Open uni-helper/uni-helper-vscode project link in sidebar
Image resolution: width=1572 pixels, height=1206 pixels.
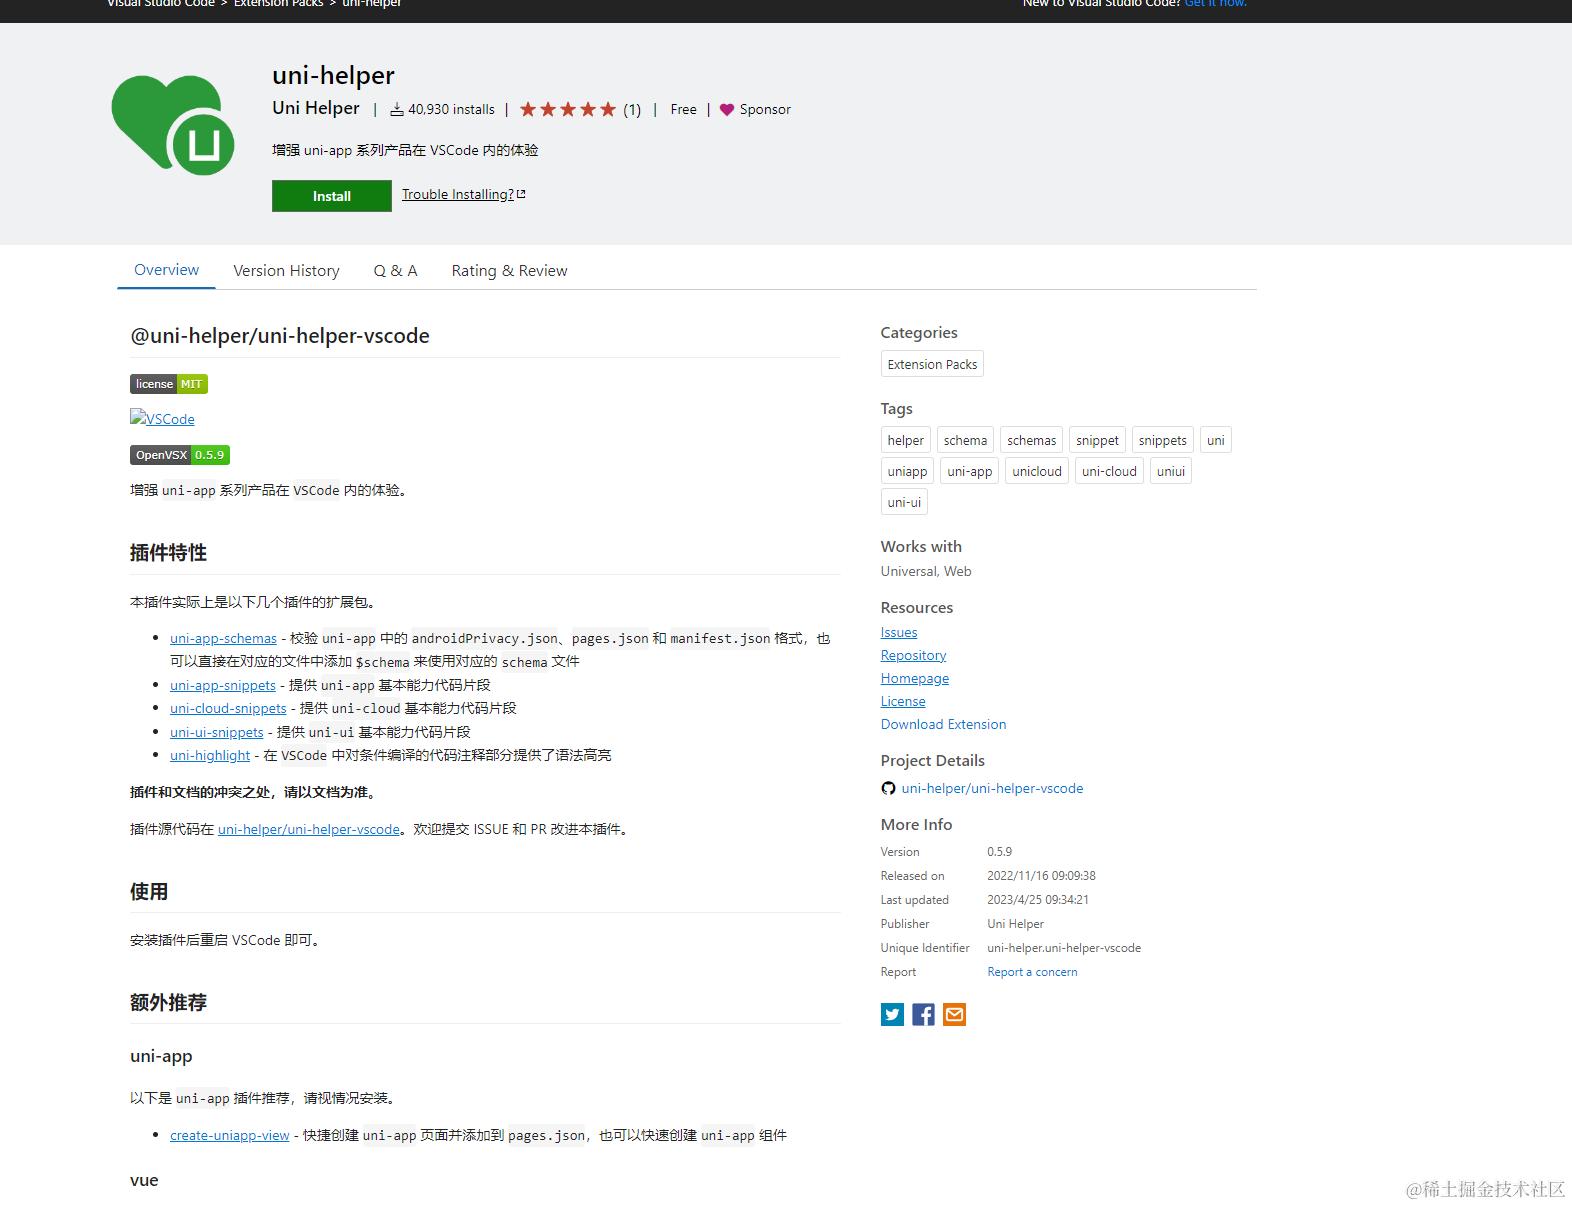tap(992, 788)
